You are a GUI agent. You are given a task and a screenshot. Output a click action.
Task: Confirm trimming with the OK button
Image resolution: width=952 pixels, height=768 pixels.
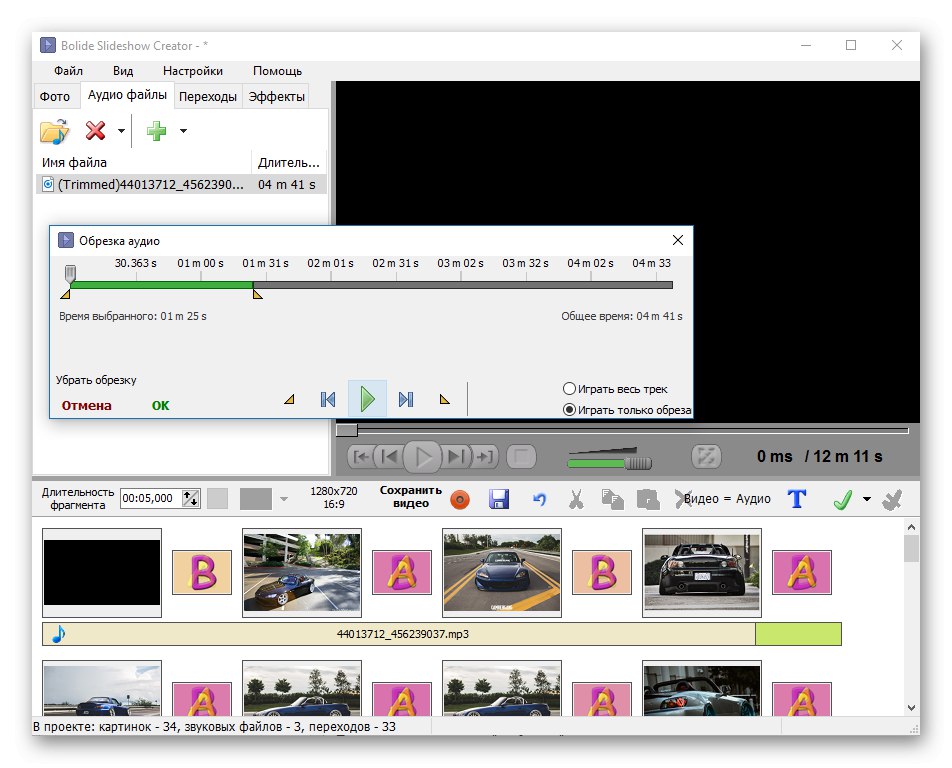pyautogui.click(x=160, y=406)
